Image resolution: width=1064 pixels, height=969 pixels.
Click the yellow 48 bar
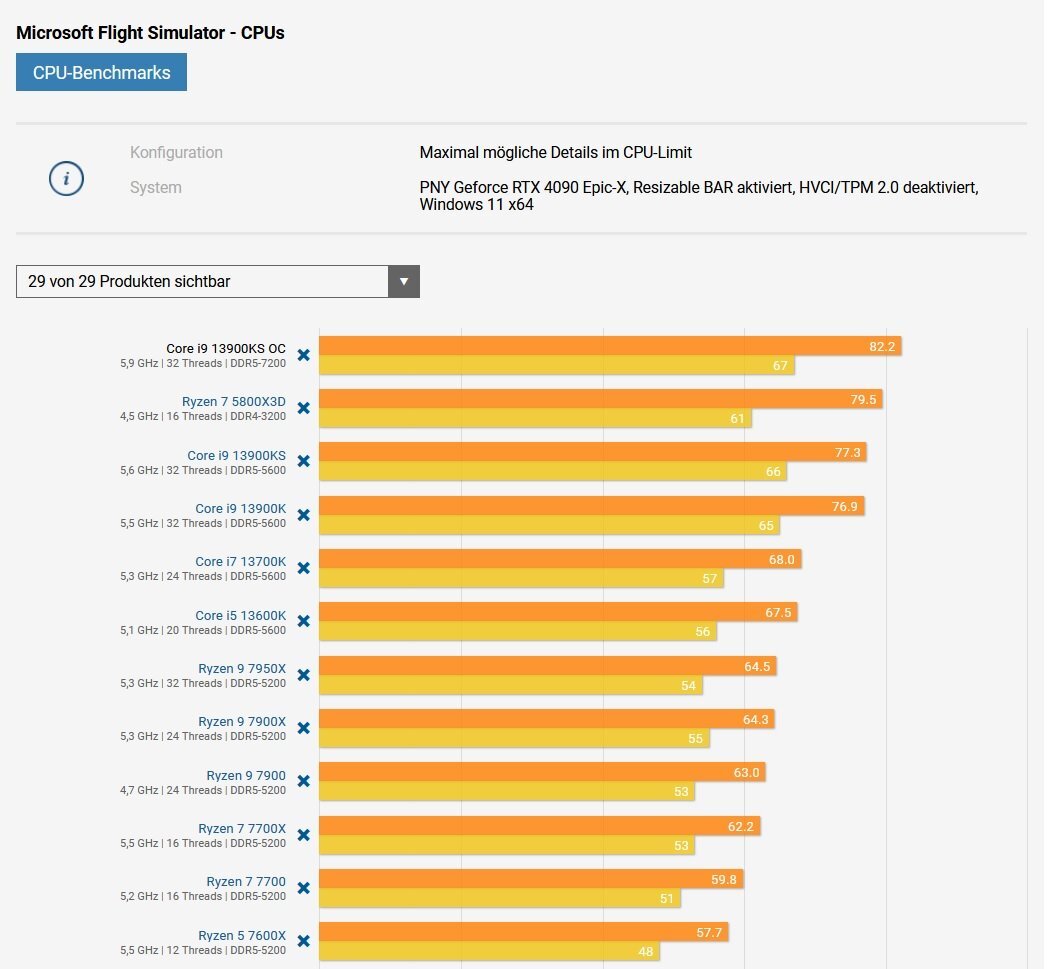[x=489, y=951]
